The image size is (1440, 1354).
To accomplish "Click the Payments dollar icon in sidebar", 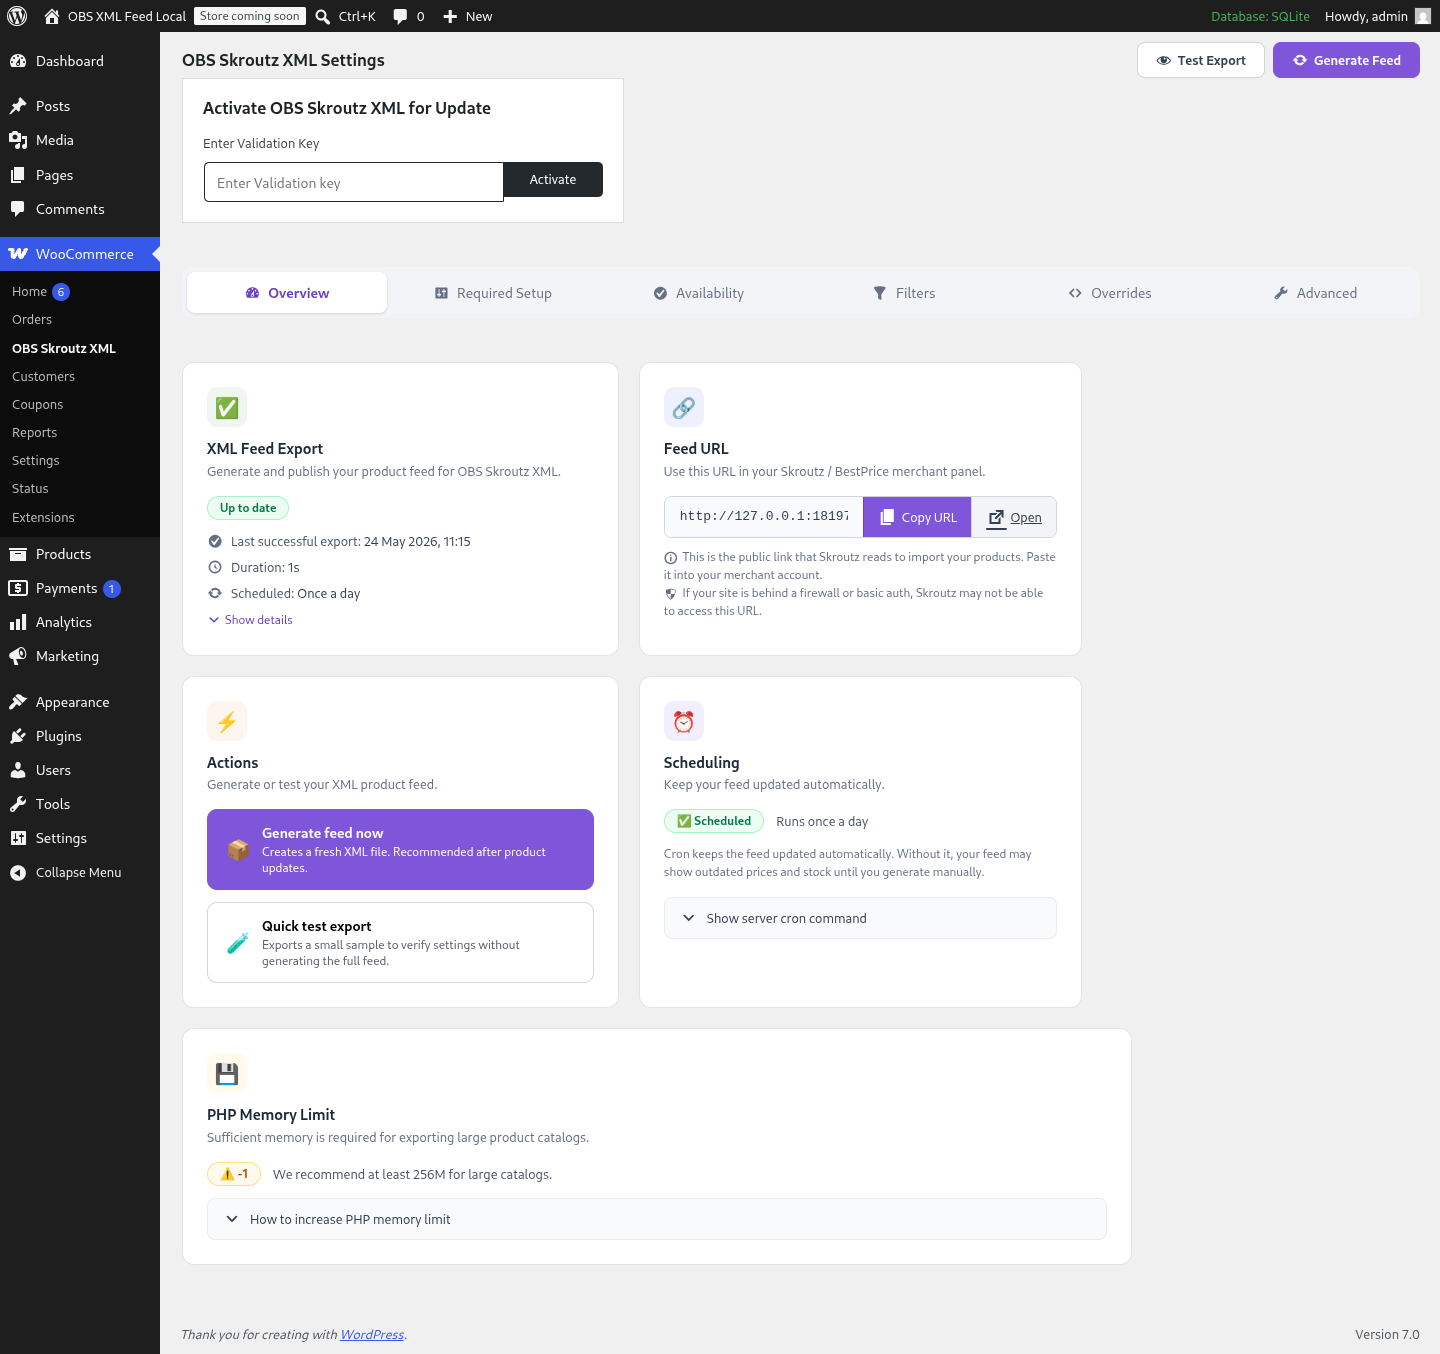I will point(18,588).
